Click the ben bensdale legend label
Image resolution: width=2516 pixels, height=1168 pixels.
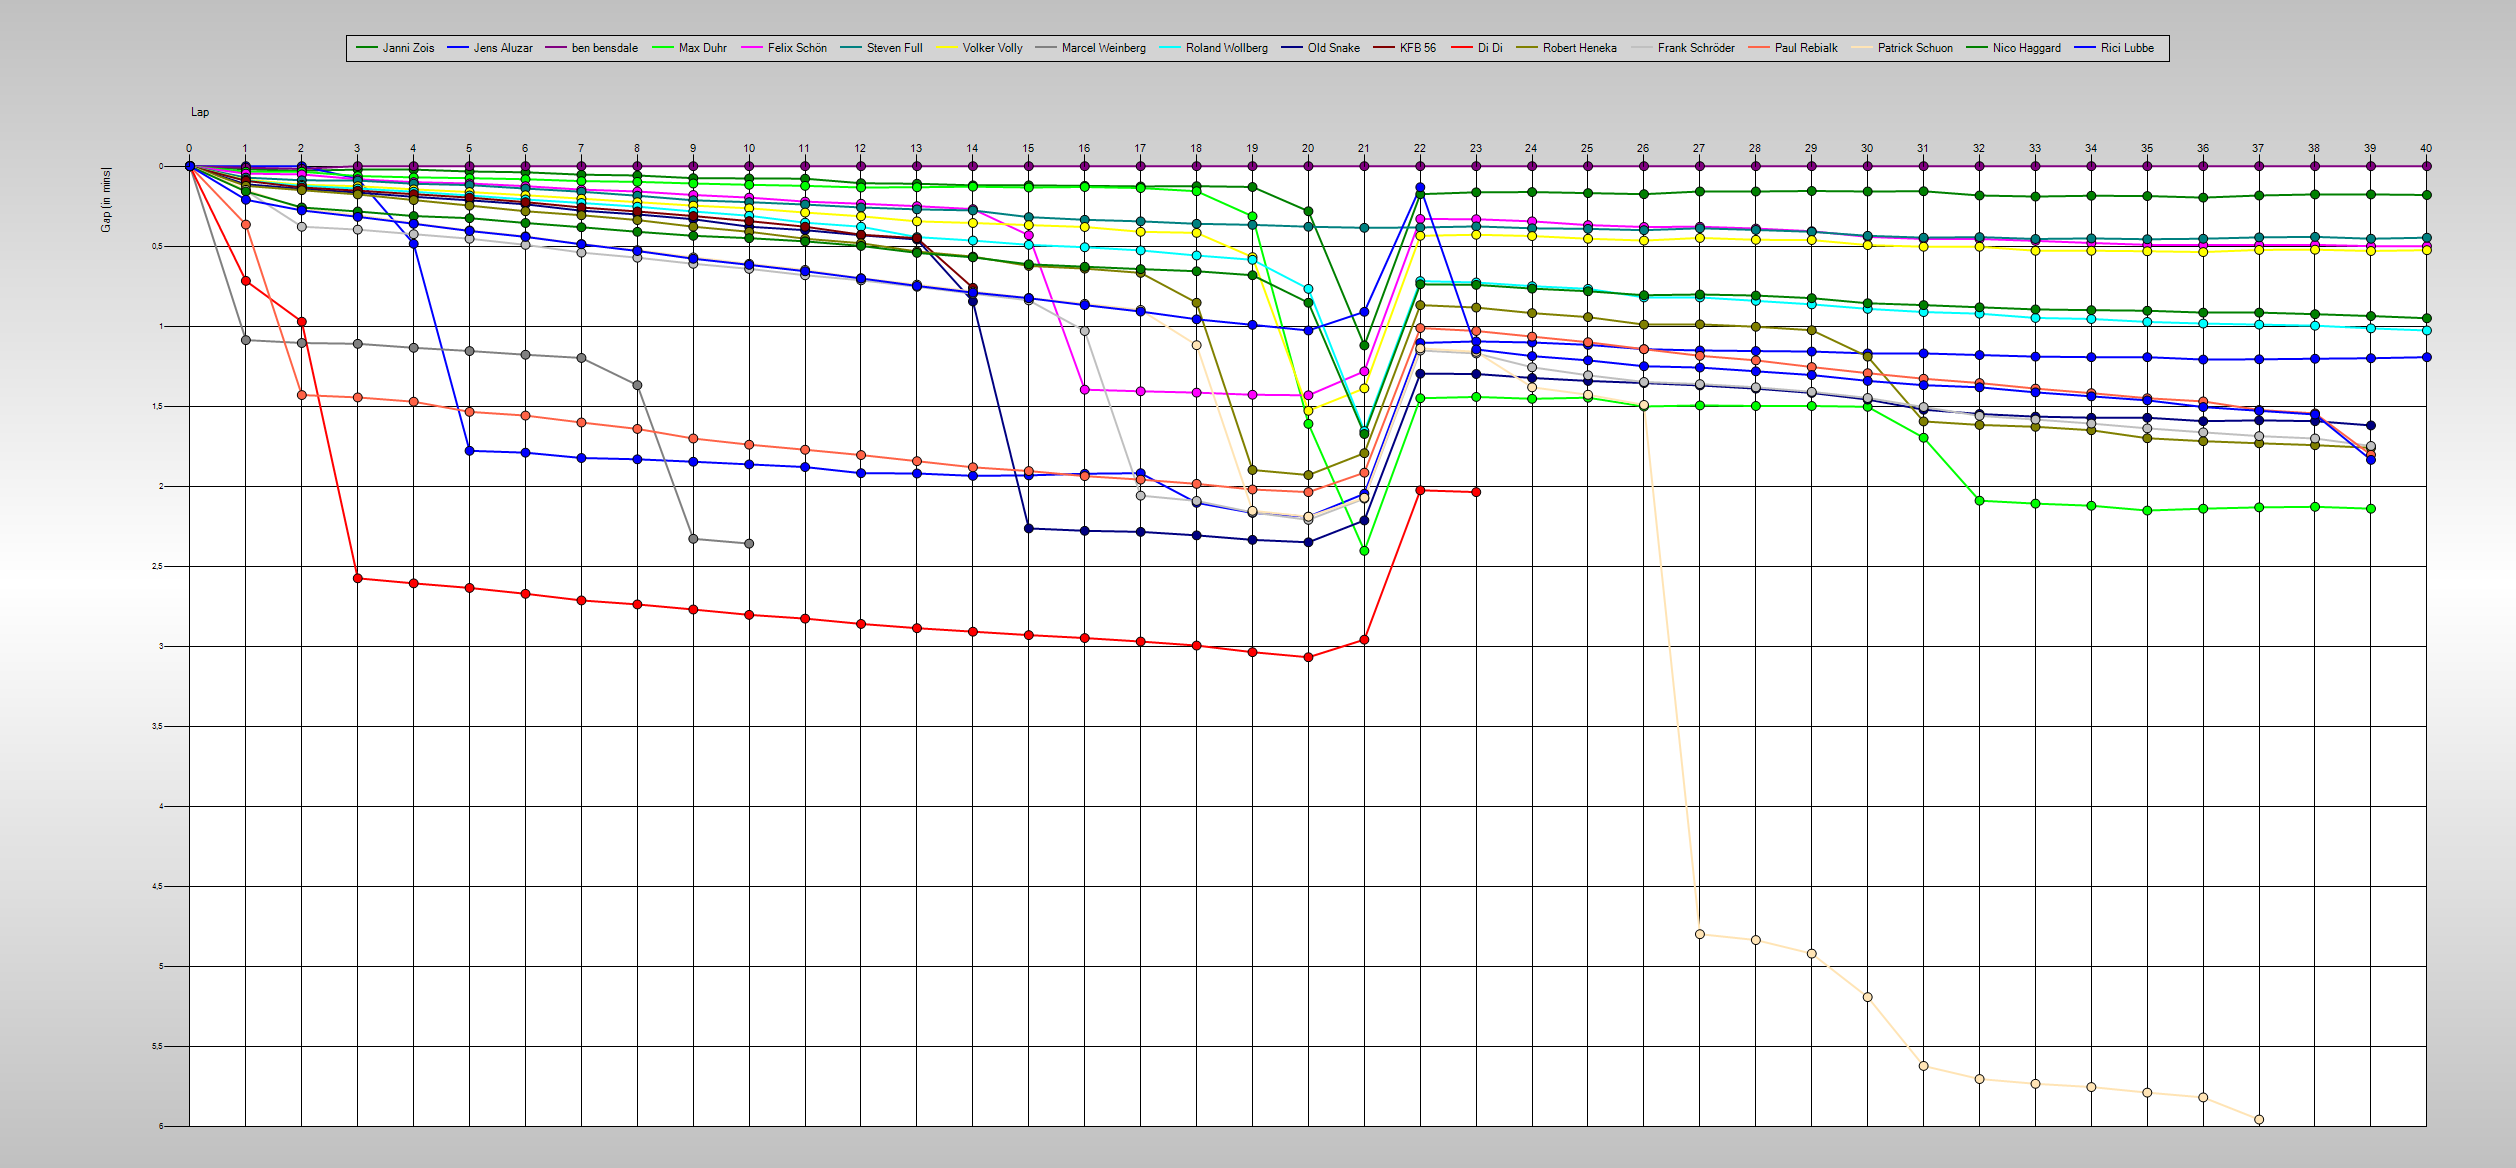604,48
